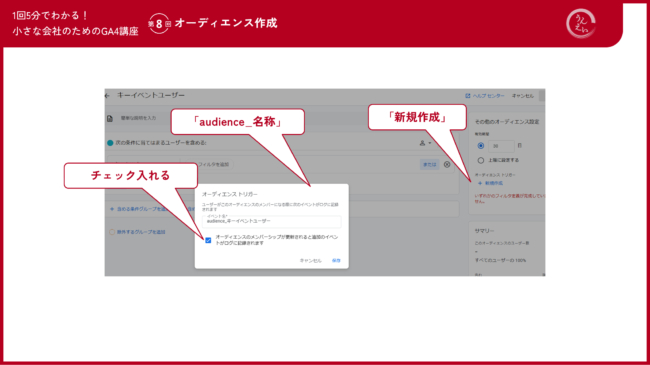Click the blue save button in dialog

tap(336, 260)
